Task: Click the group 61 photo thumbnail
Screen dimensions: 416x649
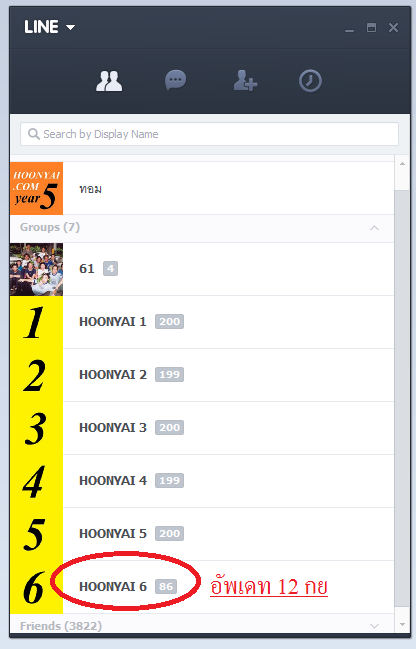Action: (x=36, y=269)
